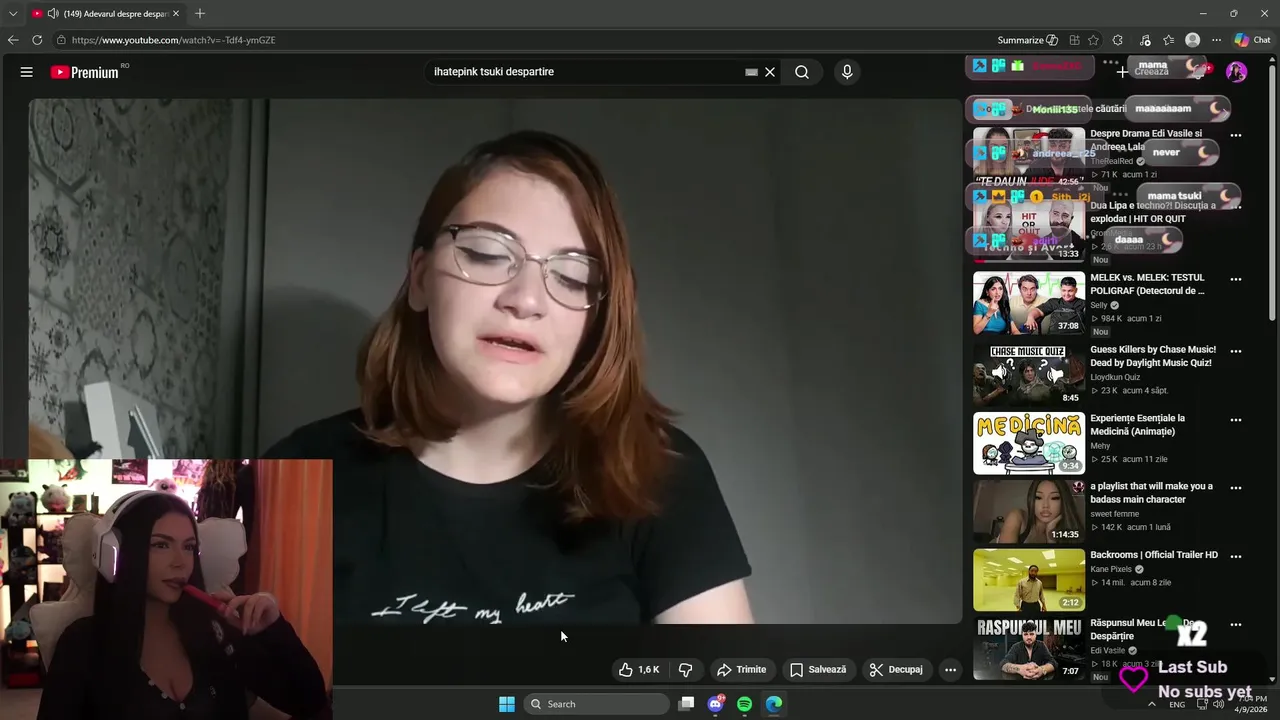Image resolution: width=1280 pixels, height=720 pixels.
Task: Visit the Lloydkun Quiz channel
Action: [1115, 377]
